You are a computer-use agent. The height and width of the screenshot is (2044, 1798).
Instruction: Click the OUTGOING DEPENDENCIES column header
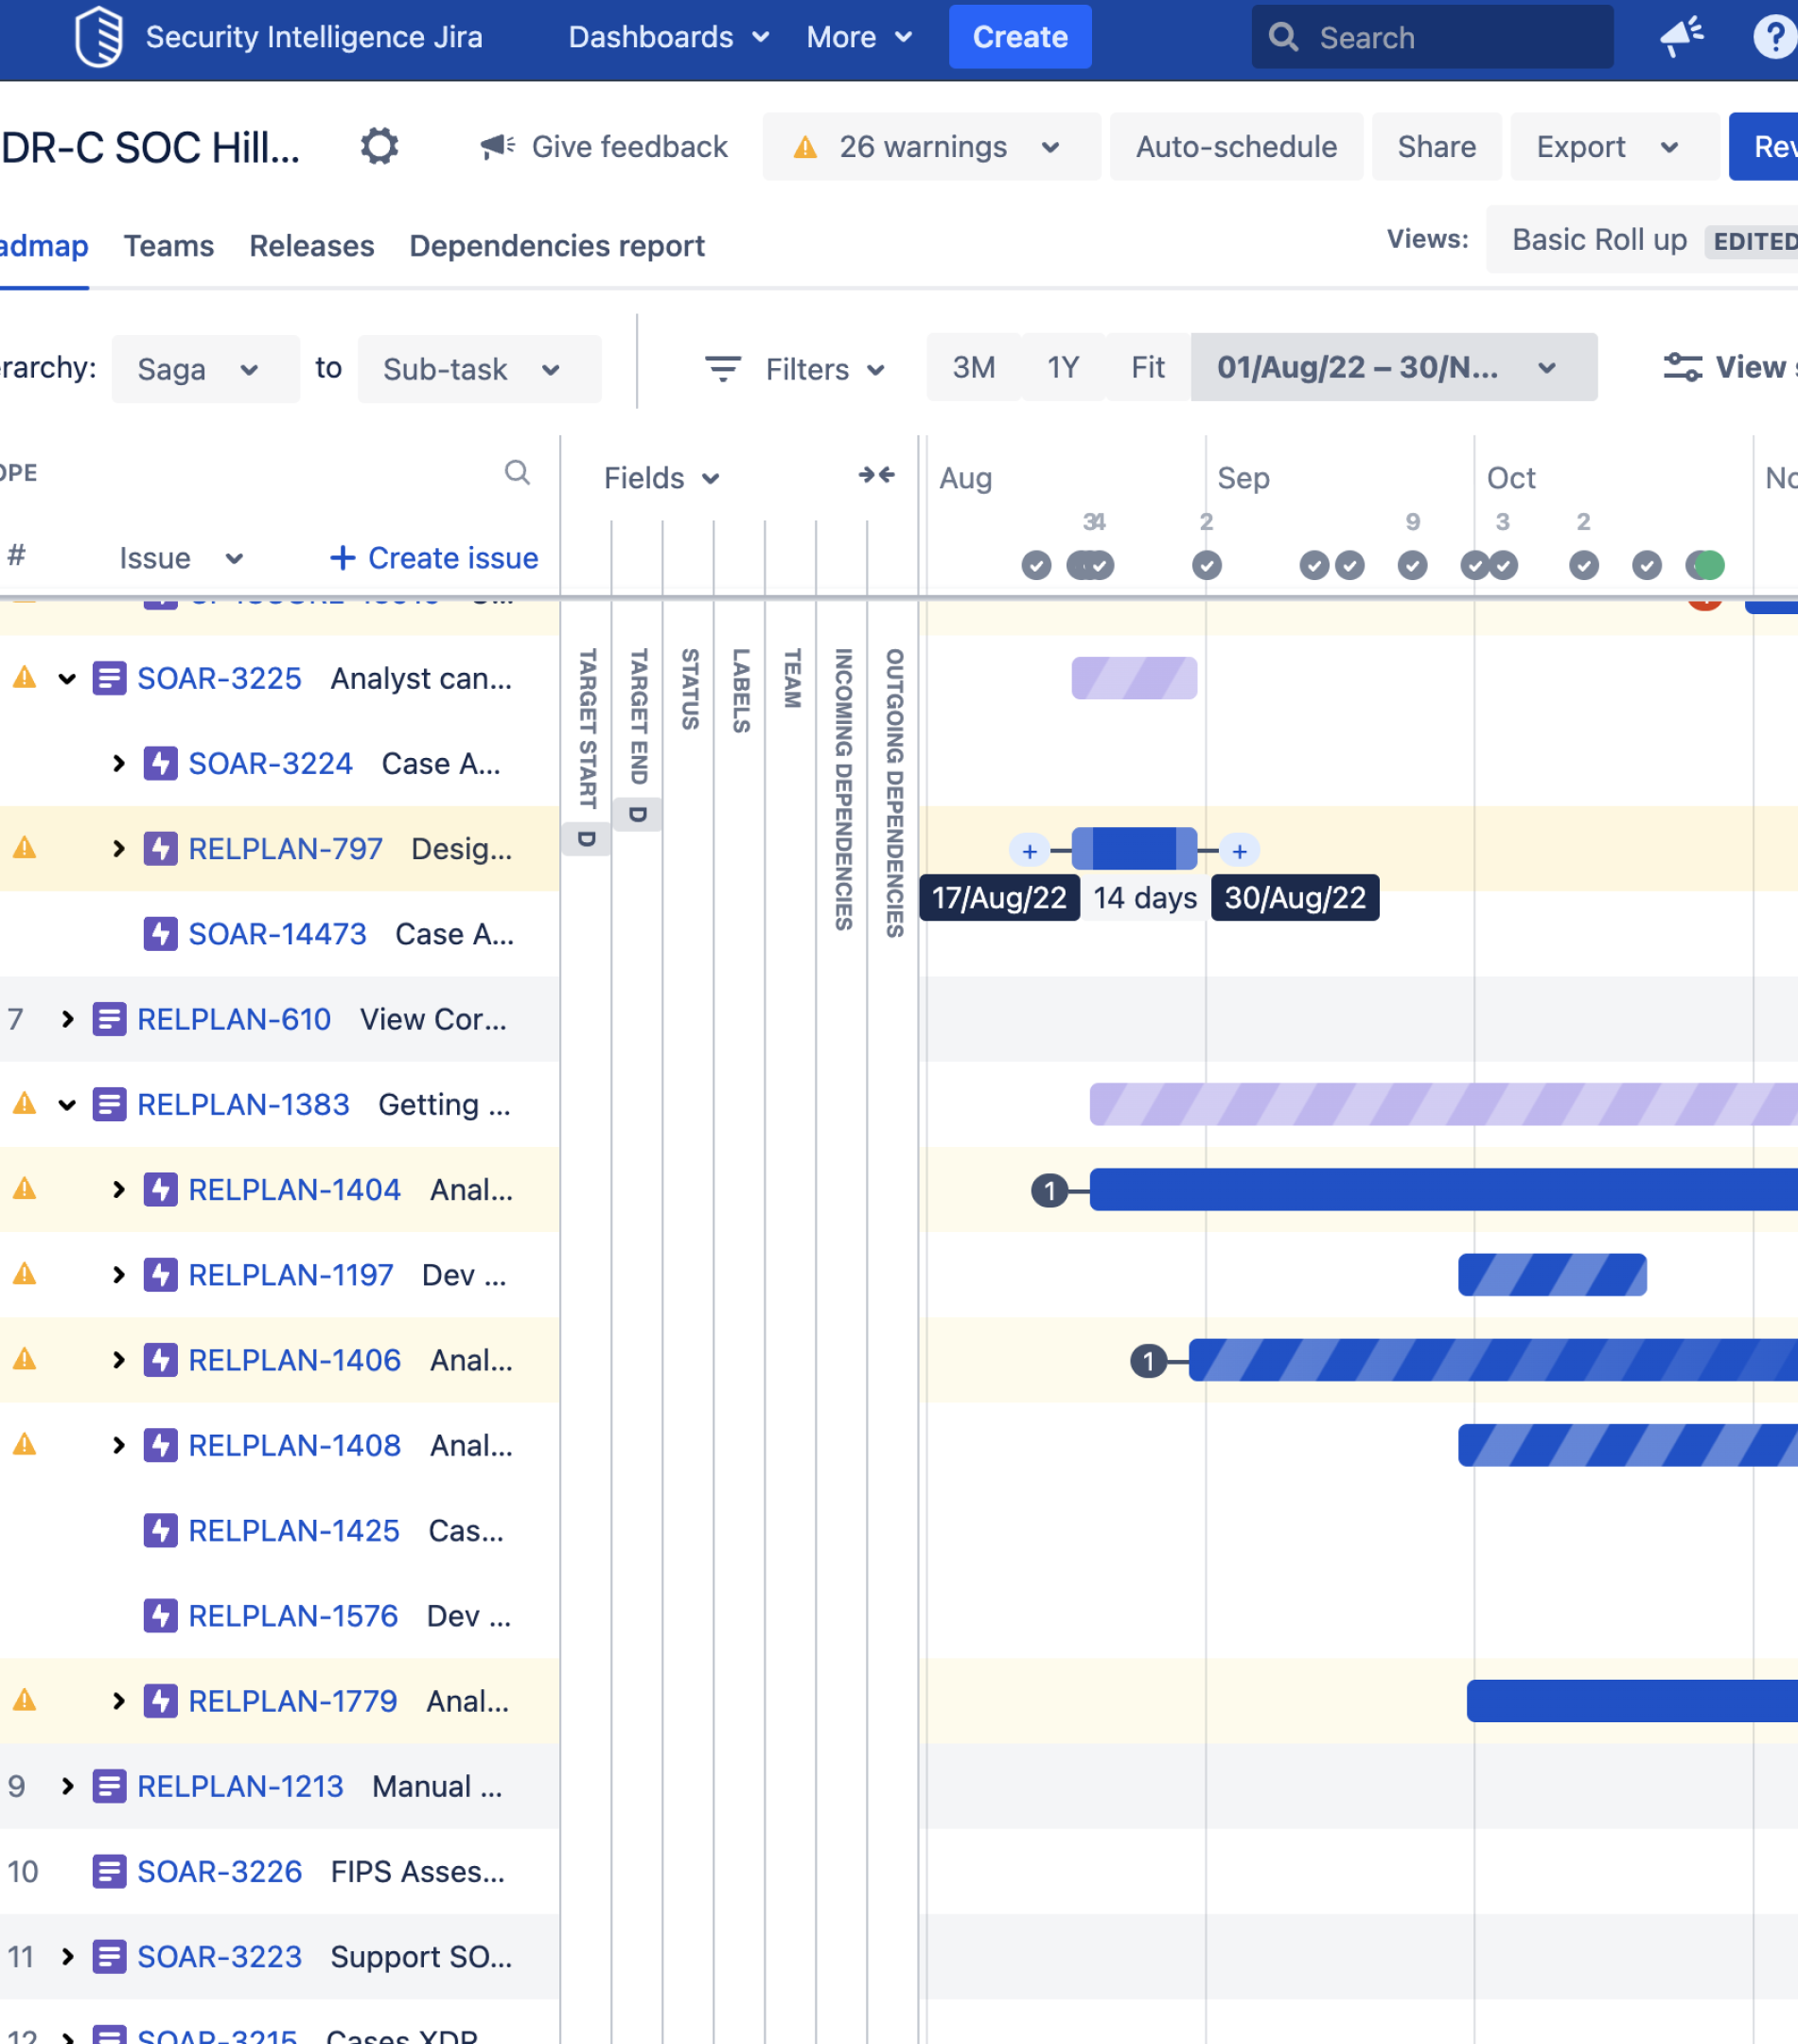coord(894,792)
